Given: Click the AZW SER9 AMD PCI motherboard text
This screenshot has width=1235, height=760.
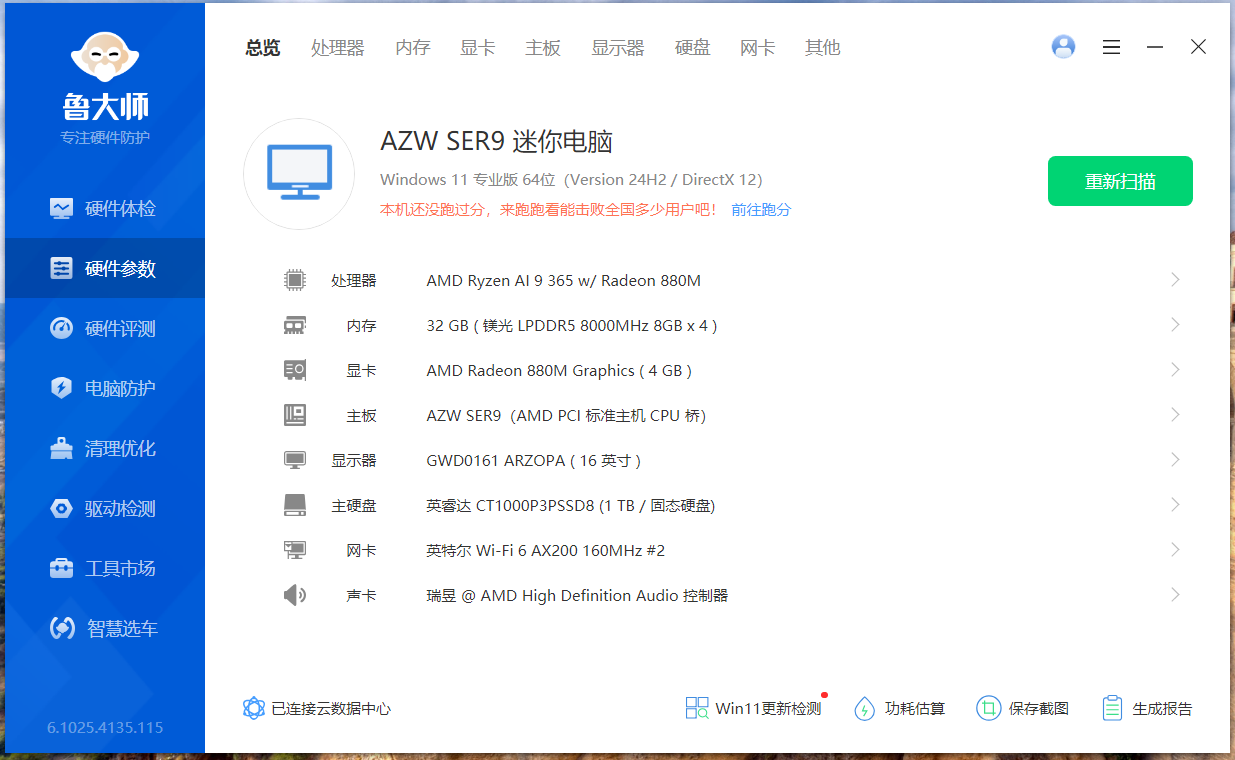Looking at the screenshot, I should coord(566,416).
